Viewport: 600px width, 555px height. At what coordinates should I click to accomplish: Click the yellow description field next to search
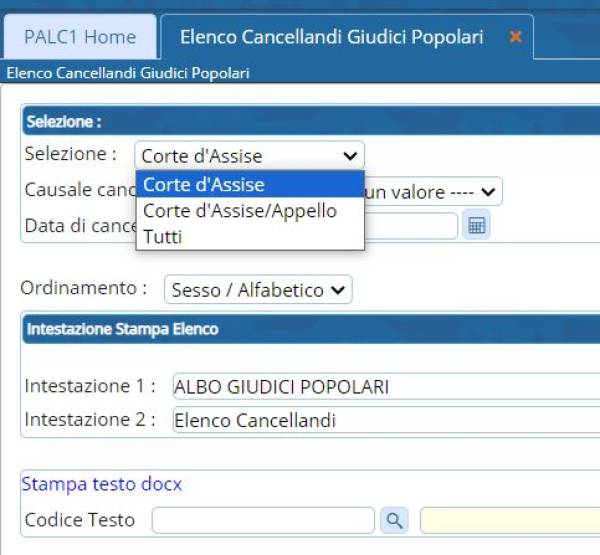[x=510, y=520]
